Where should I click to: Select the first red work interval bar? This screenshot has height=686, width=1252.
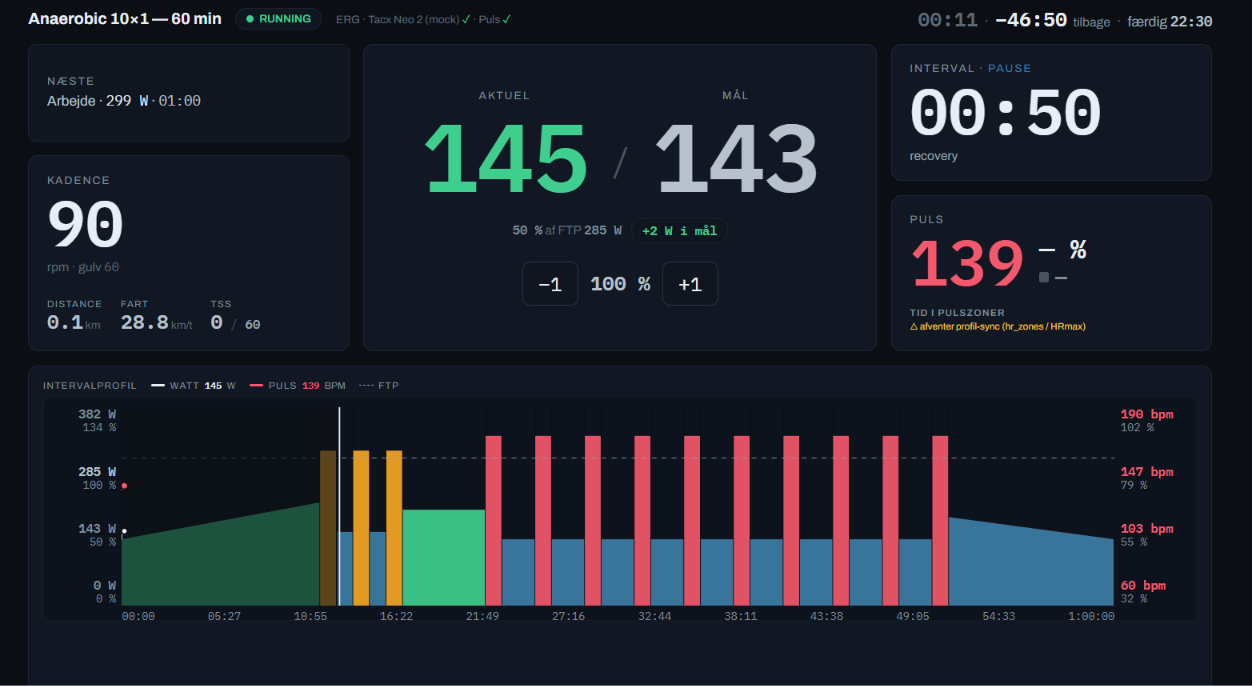pyautogui.click(x=493, y=520)
